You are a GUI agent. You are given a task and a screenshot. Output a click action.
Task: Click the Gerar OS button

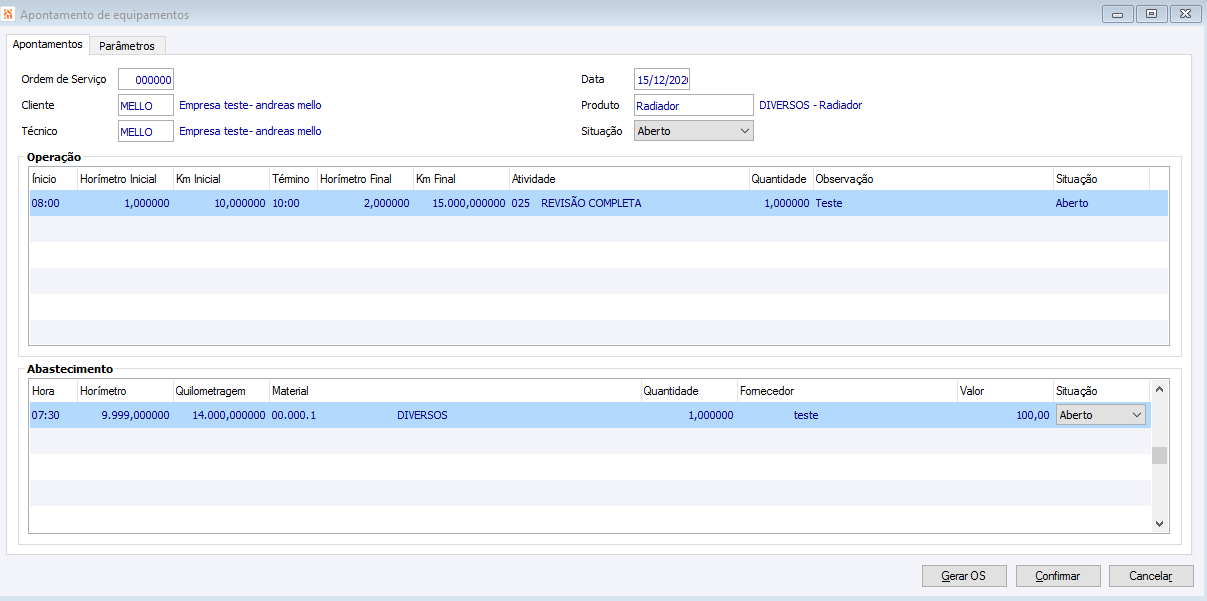pos(964,576)
